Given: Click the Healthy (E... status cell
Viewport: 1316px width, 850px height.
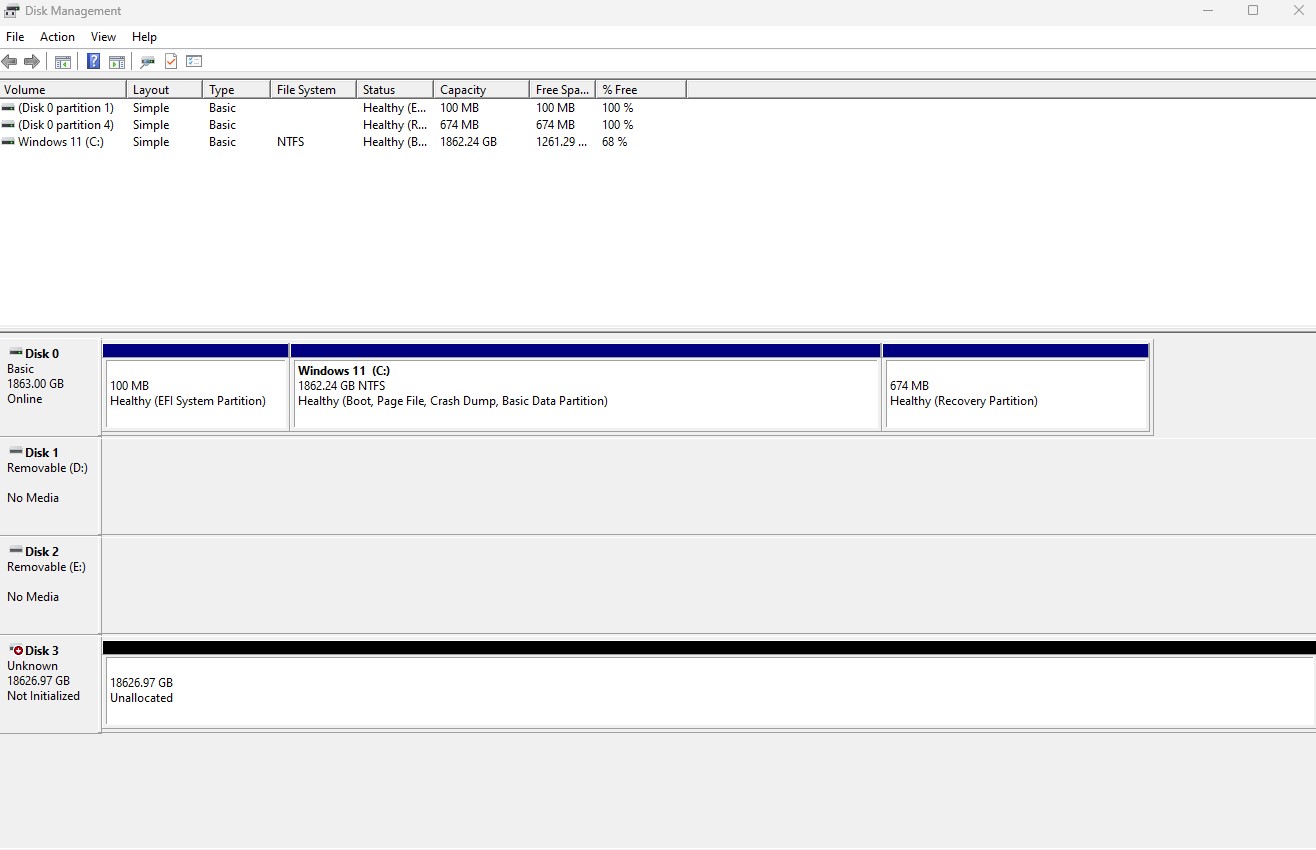Looking at the screenshot, I should pos(395,108).
